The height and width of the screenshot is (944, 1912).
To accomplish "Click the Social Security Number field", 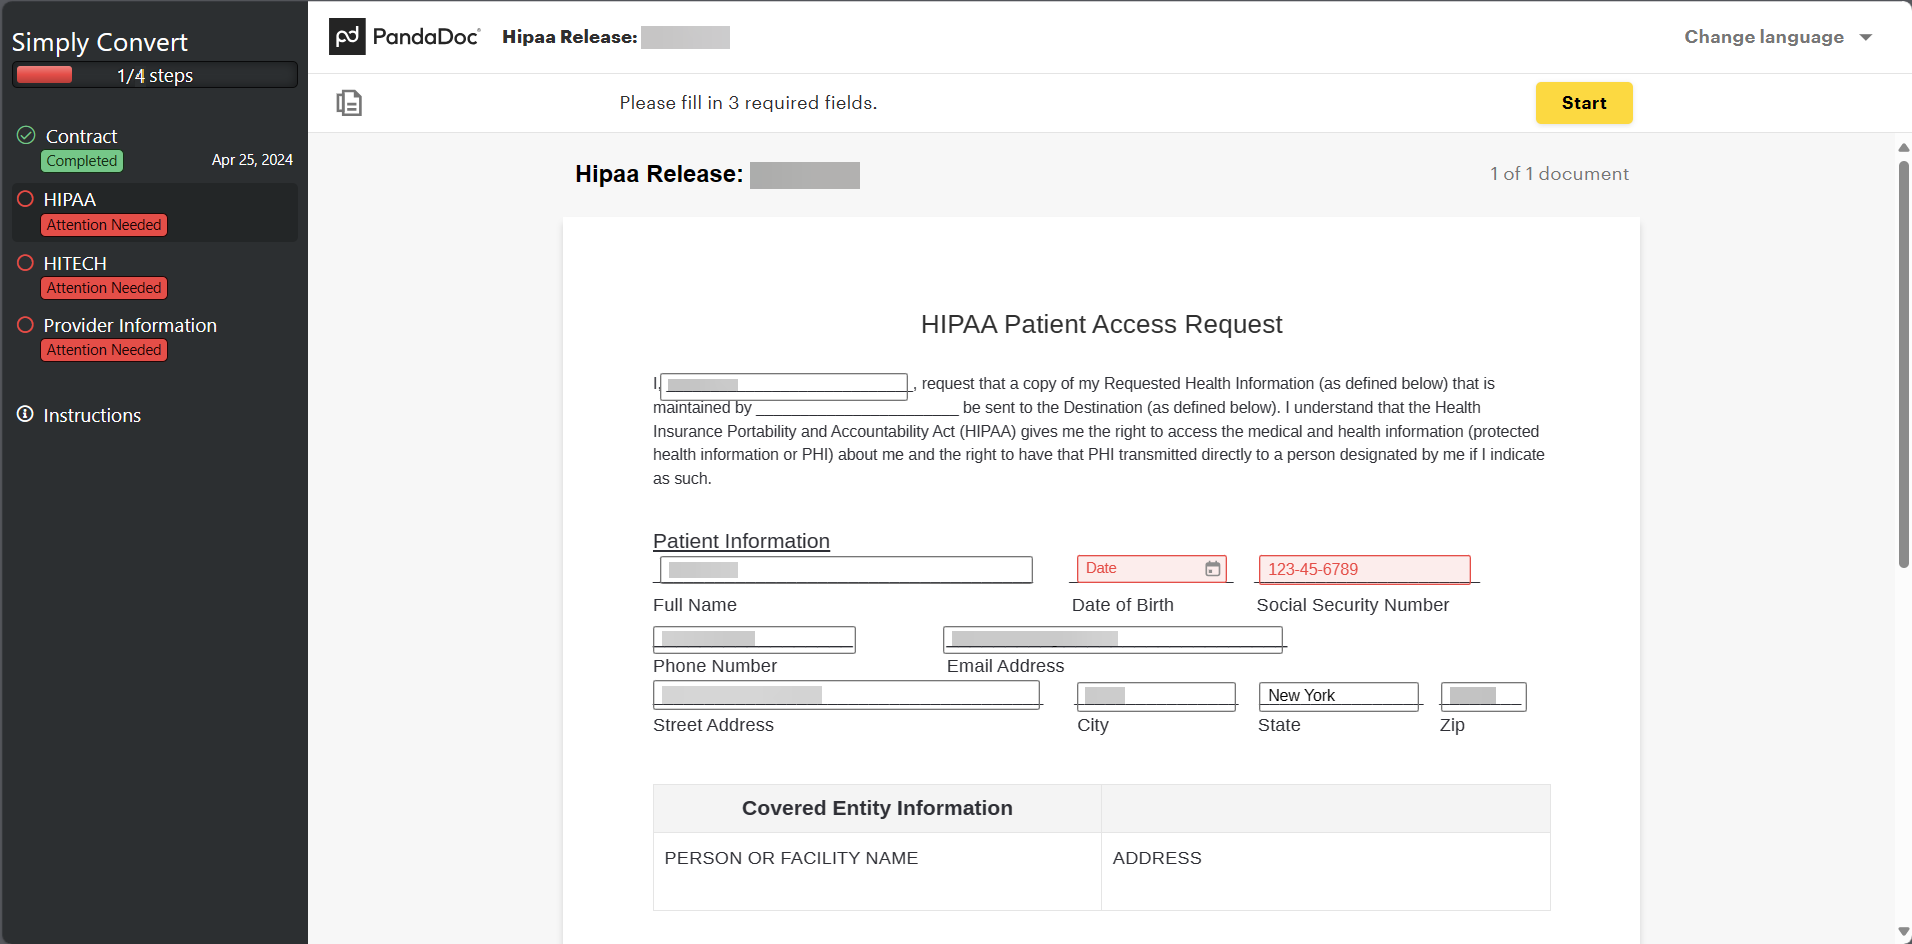I will click(1364, 569).
